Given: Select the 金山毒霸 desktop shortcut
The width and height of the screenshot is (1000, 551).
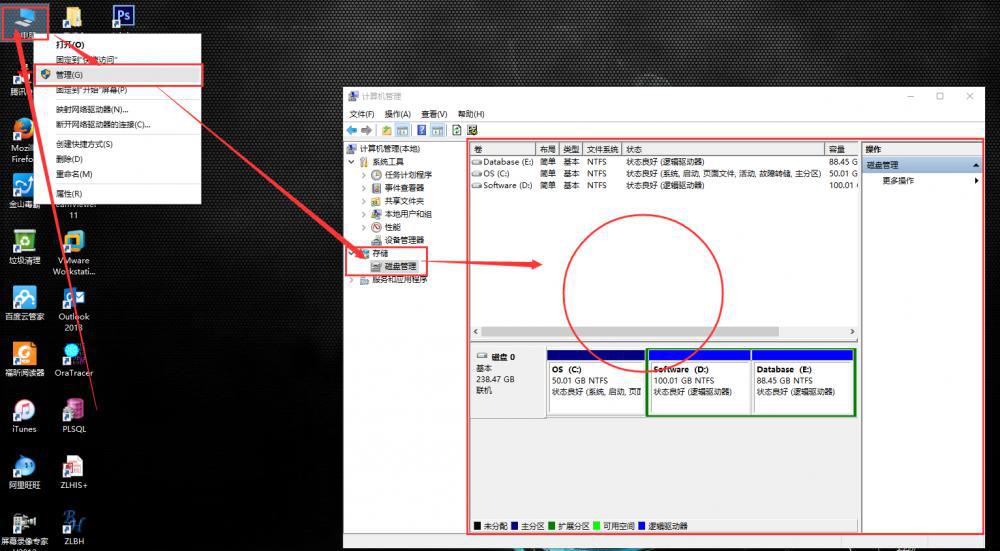Looking at the screenshot, I should pyautogui.click(x=24, y=191).
